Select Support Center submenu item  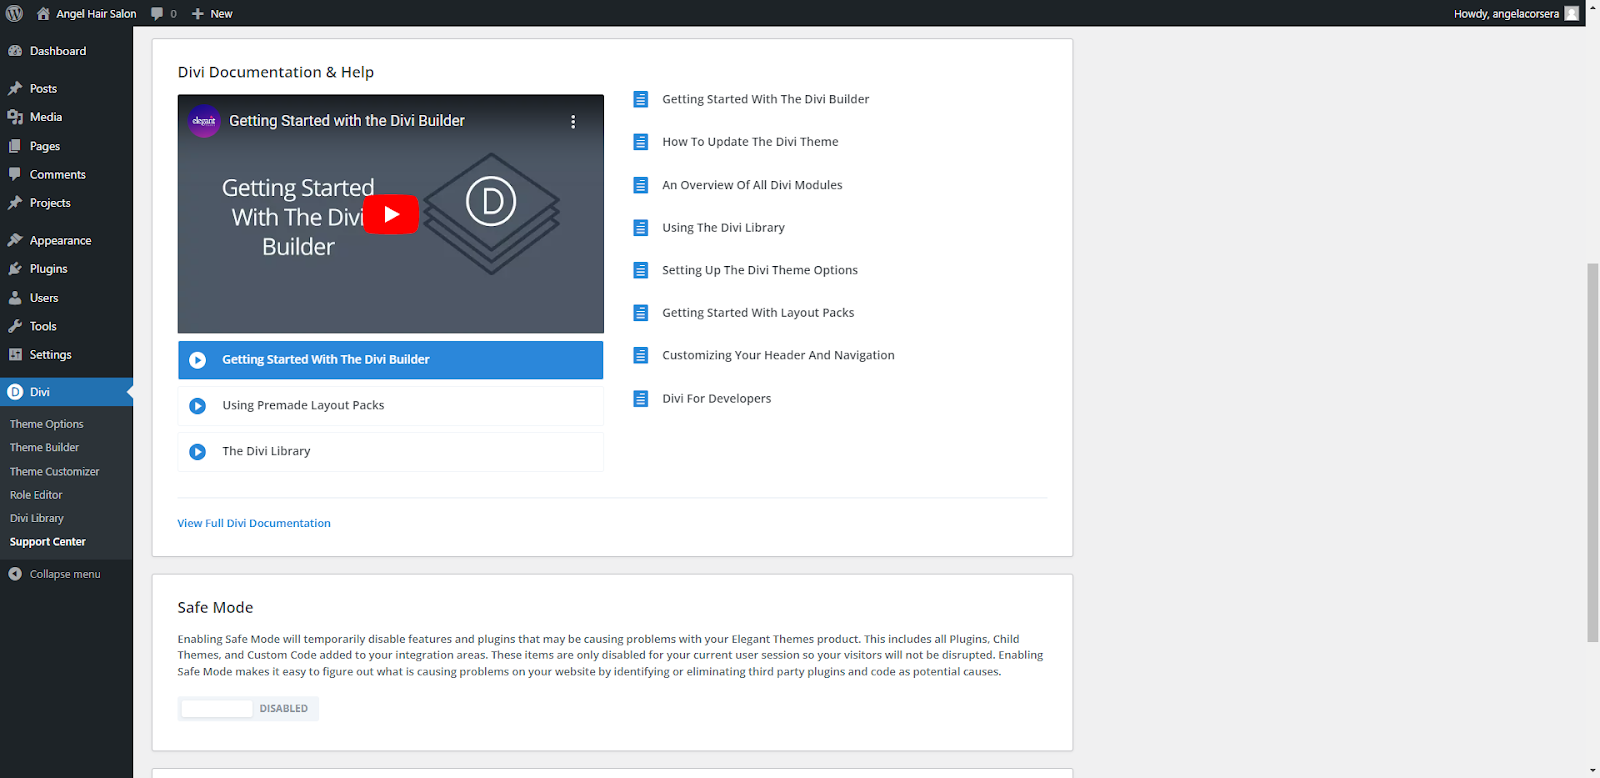click(x=48, y=542)
